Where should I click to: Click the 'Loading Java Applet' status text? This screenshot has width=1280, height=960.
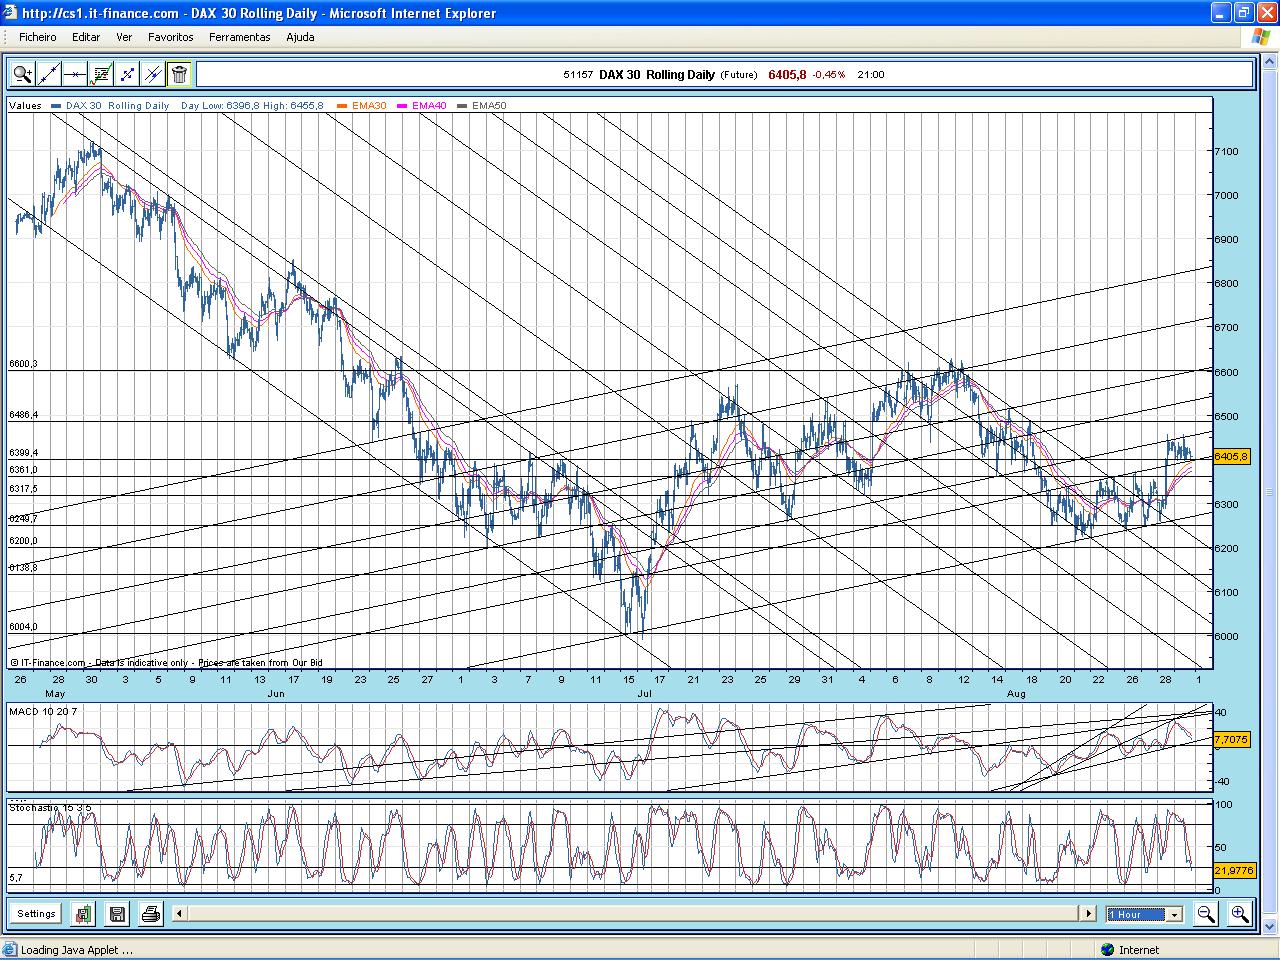point(76,950)
